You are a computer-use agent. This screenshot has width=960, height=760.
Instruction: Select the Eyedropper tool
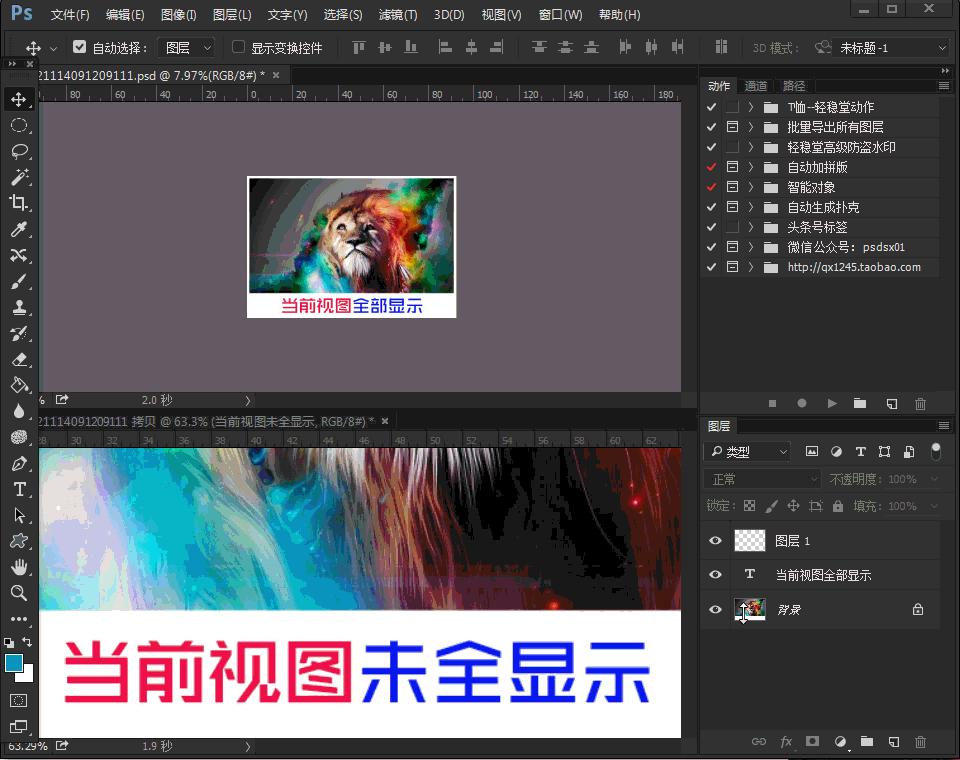(18, 229)
